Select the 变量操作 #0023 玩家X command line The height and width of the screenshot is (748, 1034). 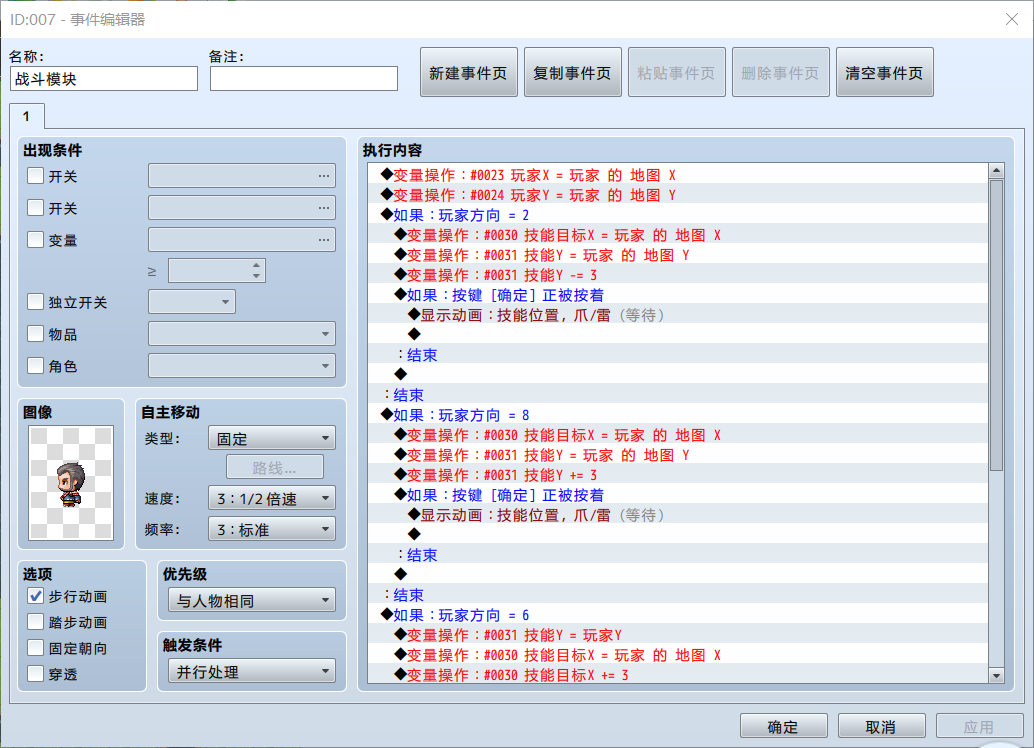(x=678, y=175)
